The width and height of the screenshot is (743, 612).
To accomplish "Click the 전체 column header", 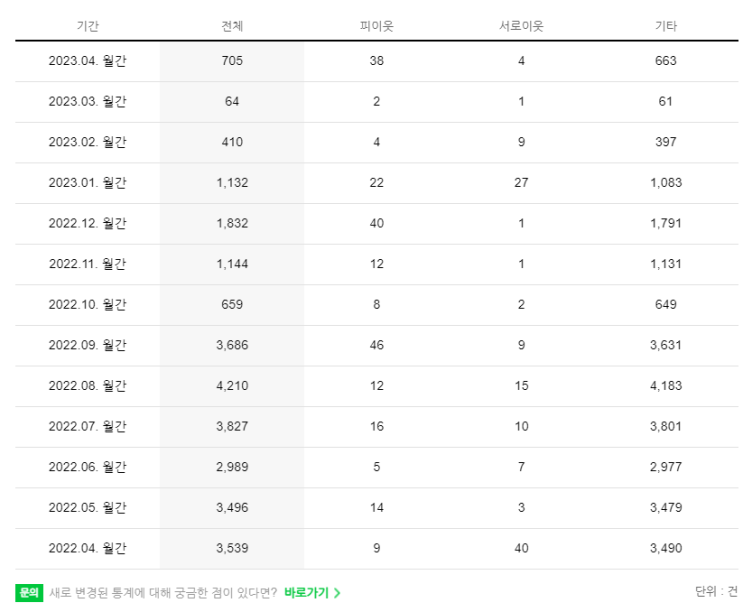I will [232, 25].
